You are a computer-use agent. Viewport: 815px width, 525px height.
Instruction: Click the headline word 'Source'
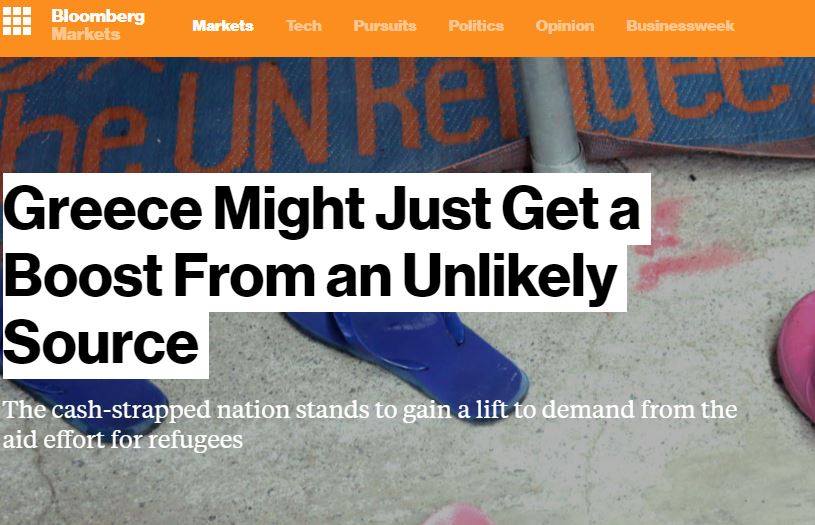point(101,343)
